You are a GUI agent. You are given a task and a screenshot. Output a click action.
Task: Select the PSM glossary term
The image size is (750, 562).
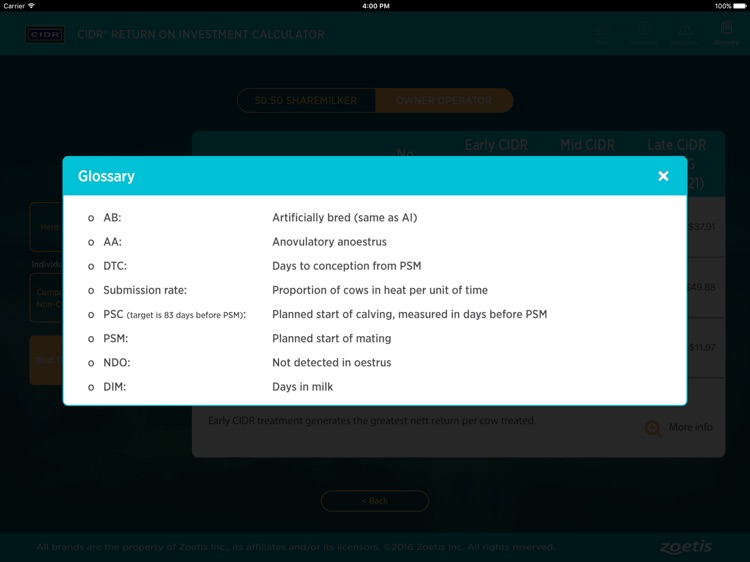pos(116,339)
